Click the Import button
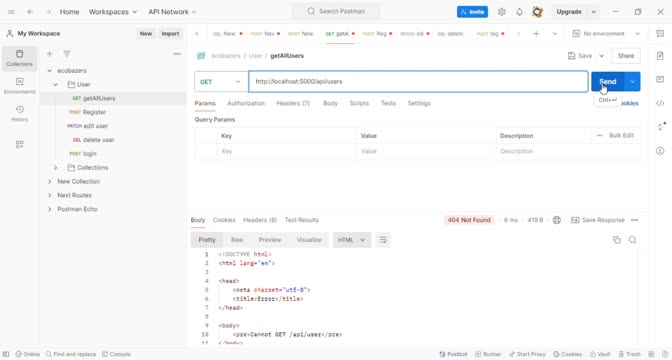Image resolution: width=672 pixels, height=360 pixels. 170,33
